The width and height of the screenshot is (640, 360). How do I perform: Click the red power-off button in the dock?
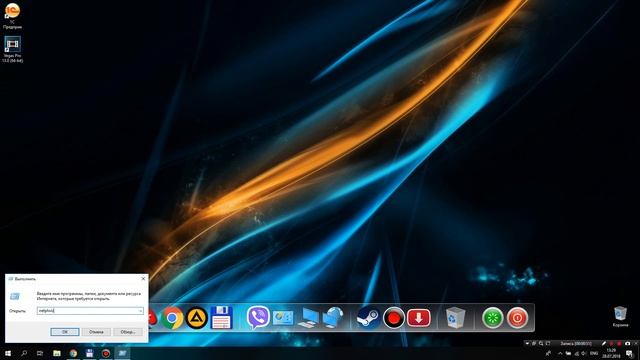pyautogui.click(x=517, y=318)
